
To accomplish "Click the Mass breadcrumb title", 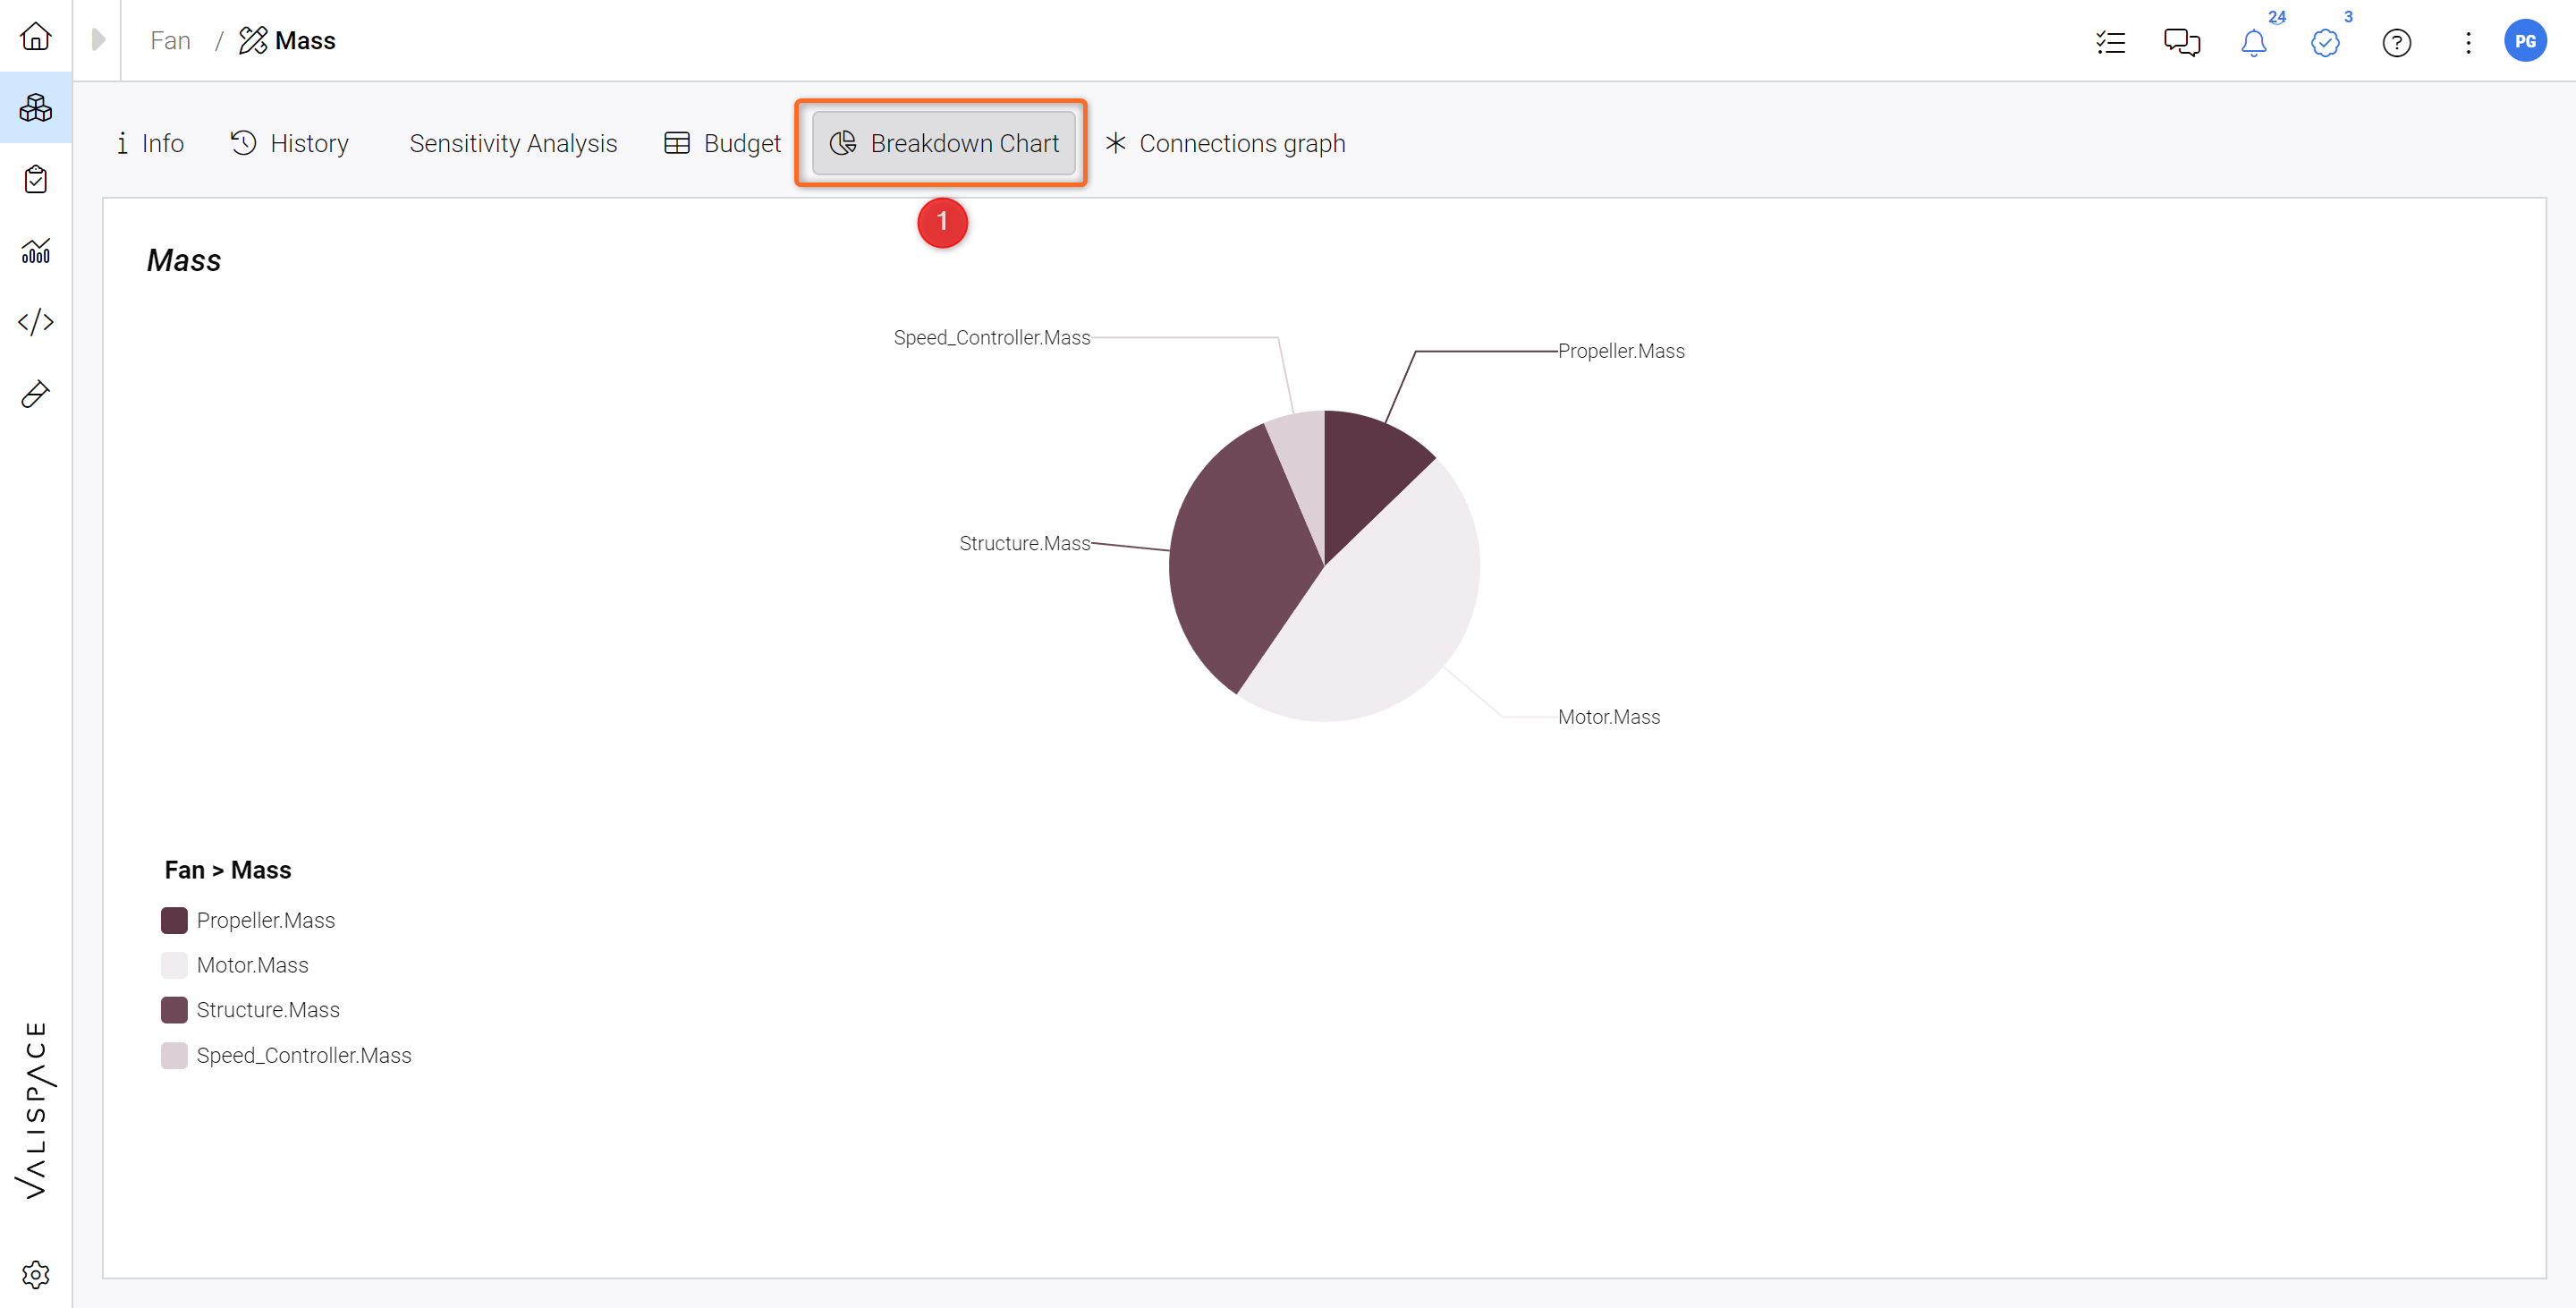I will 305,40.
